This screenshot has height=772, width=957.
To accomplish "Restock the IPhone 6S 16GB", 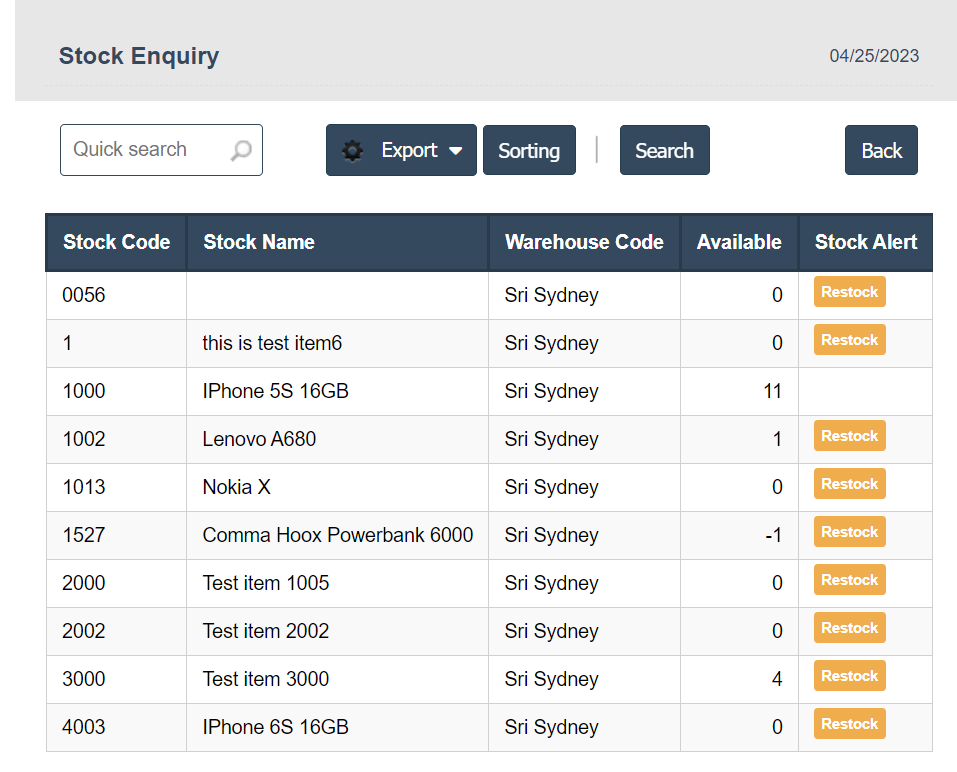I will [849, 724].
